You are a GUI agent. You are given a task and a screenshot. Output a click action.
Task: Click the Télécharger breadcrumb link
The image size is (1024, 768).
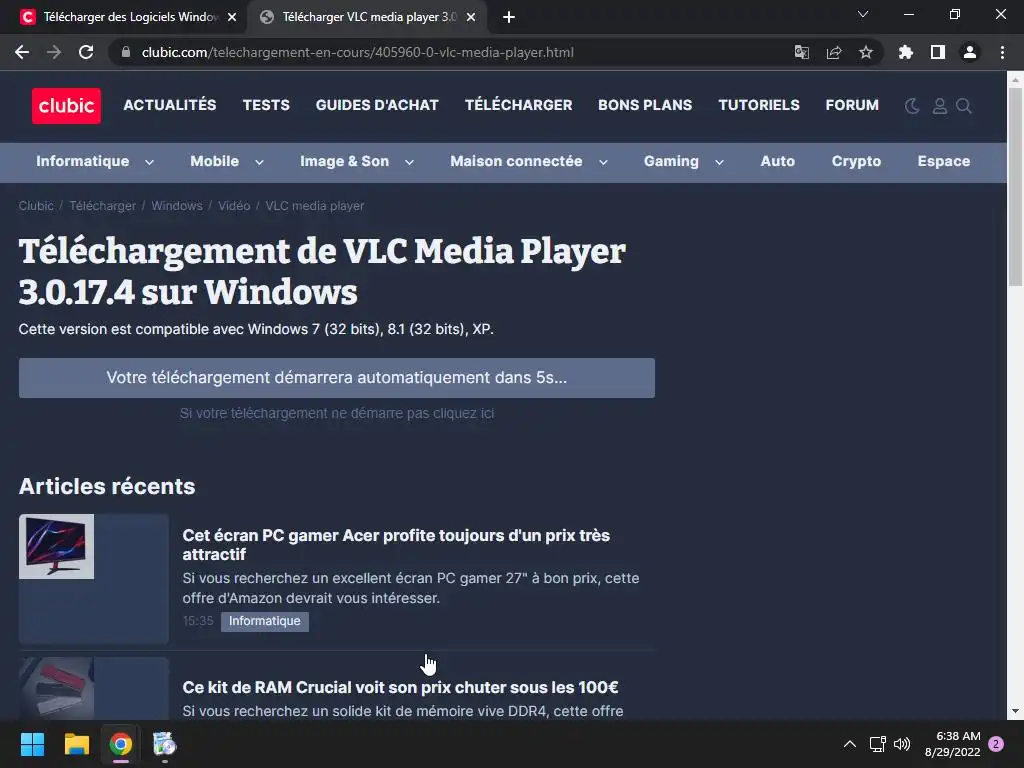[x=103, y=206]
